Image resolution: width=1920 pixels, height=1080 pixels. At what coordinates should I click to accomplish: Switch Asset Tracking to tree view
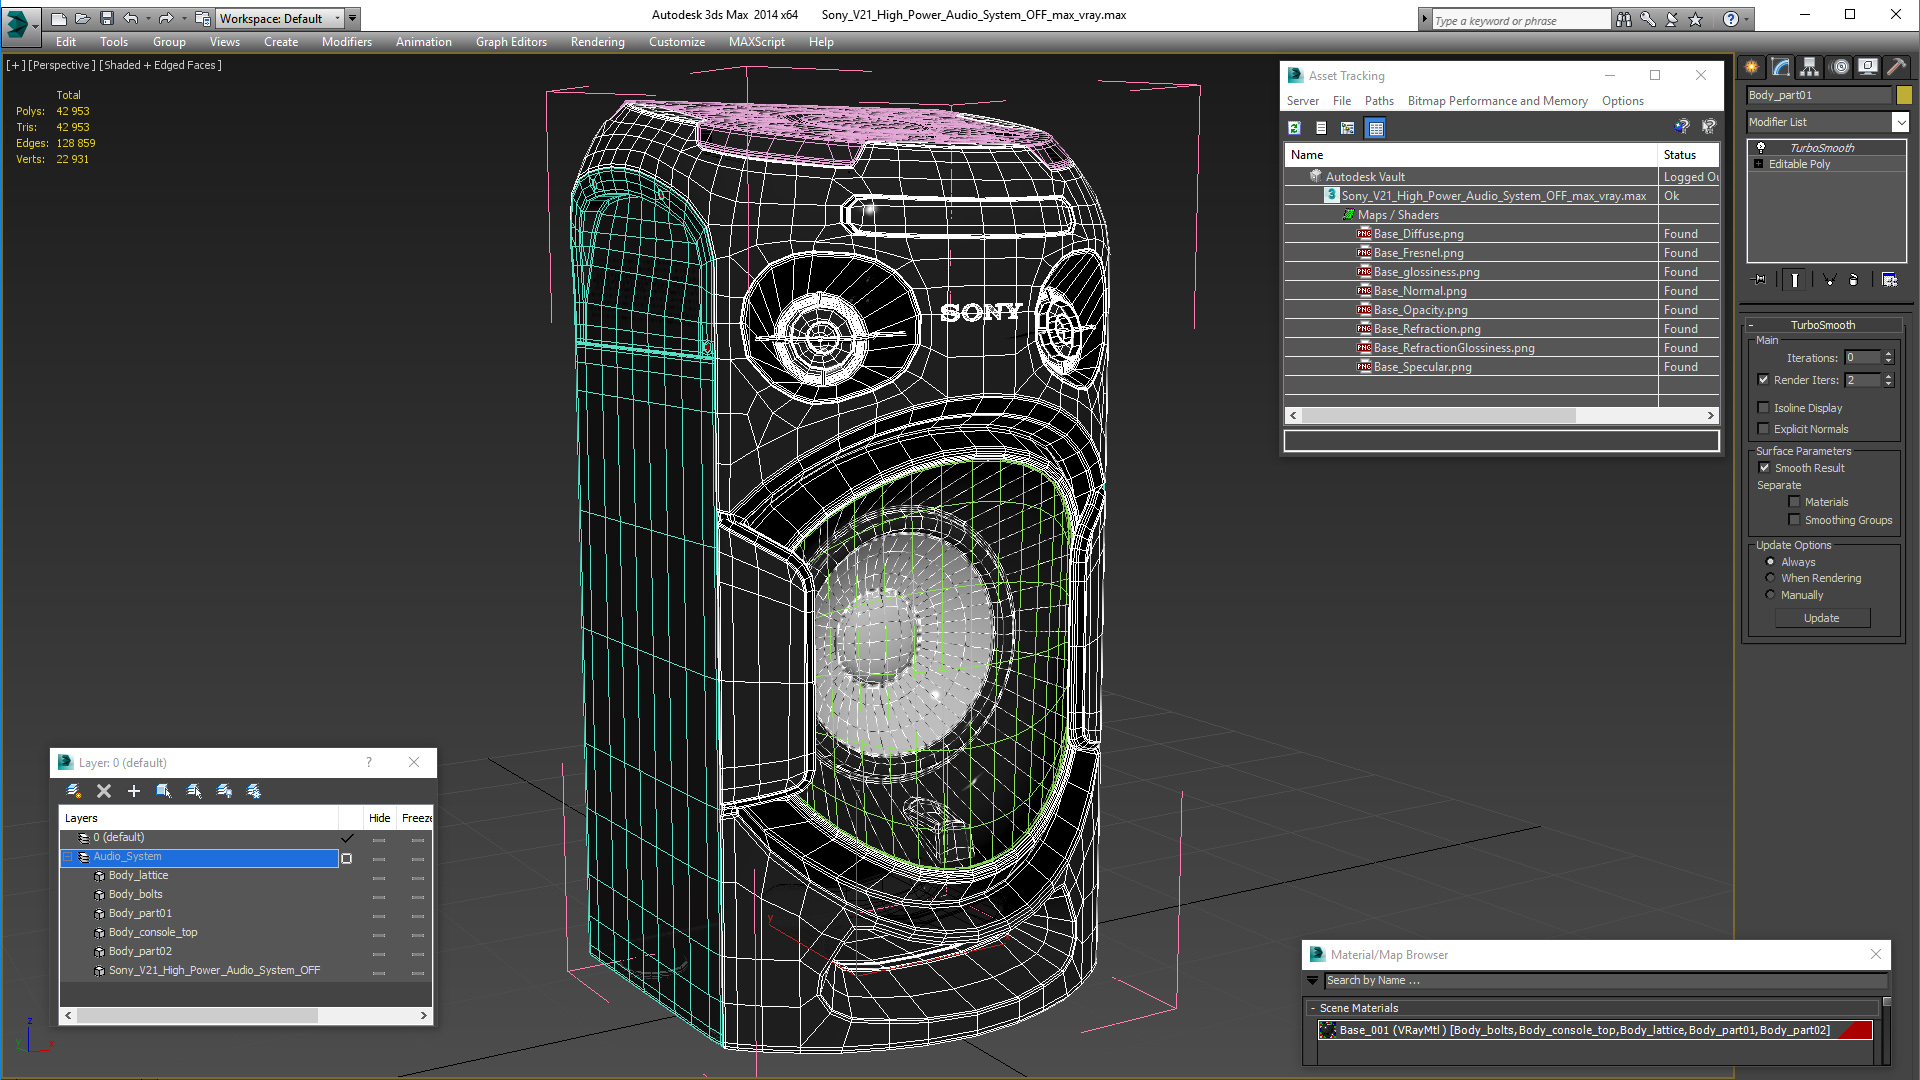pos(1348,128)
